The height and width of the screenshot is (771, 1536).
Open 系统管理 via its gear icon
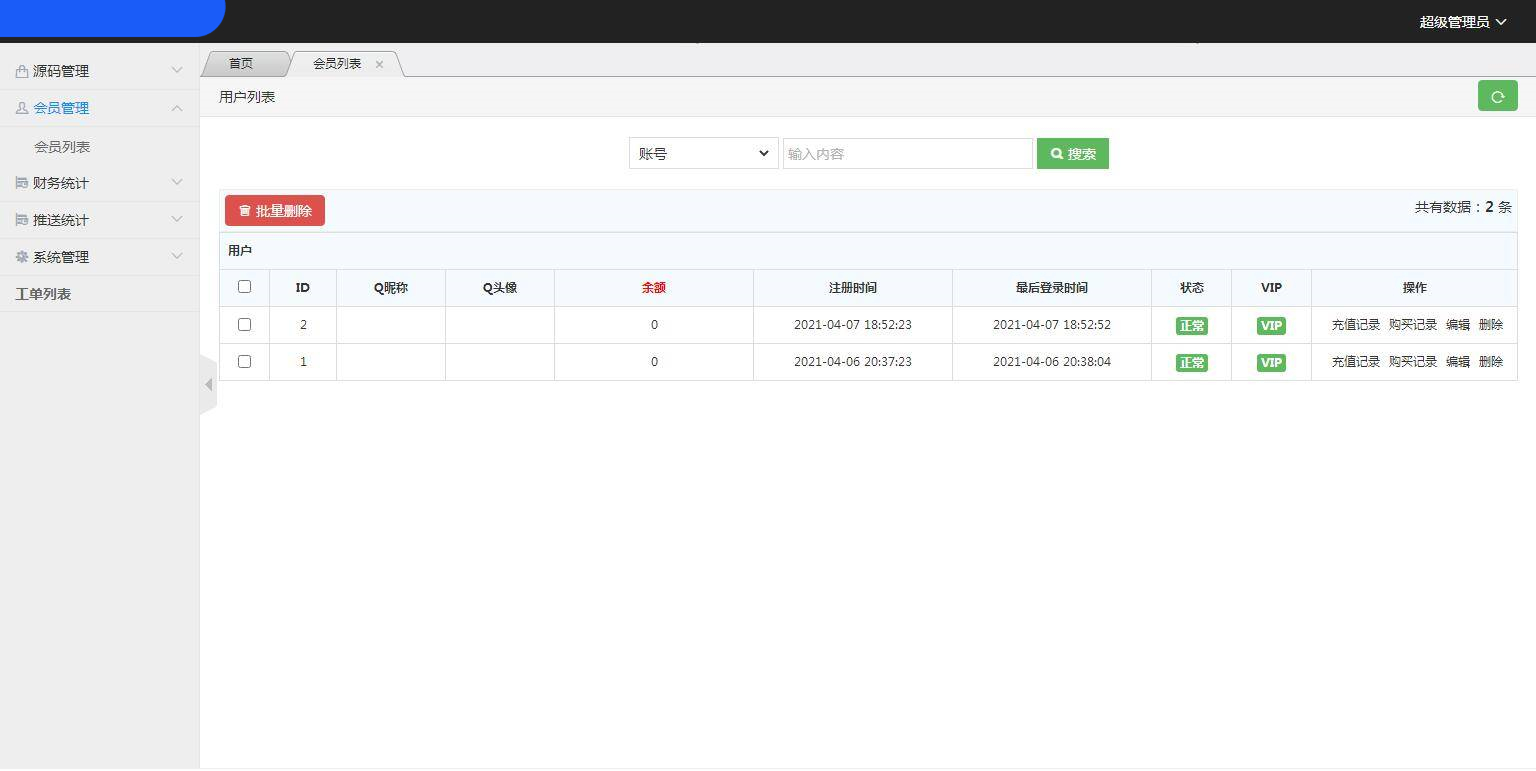click(20, 256)
